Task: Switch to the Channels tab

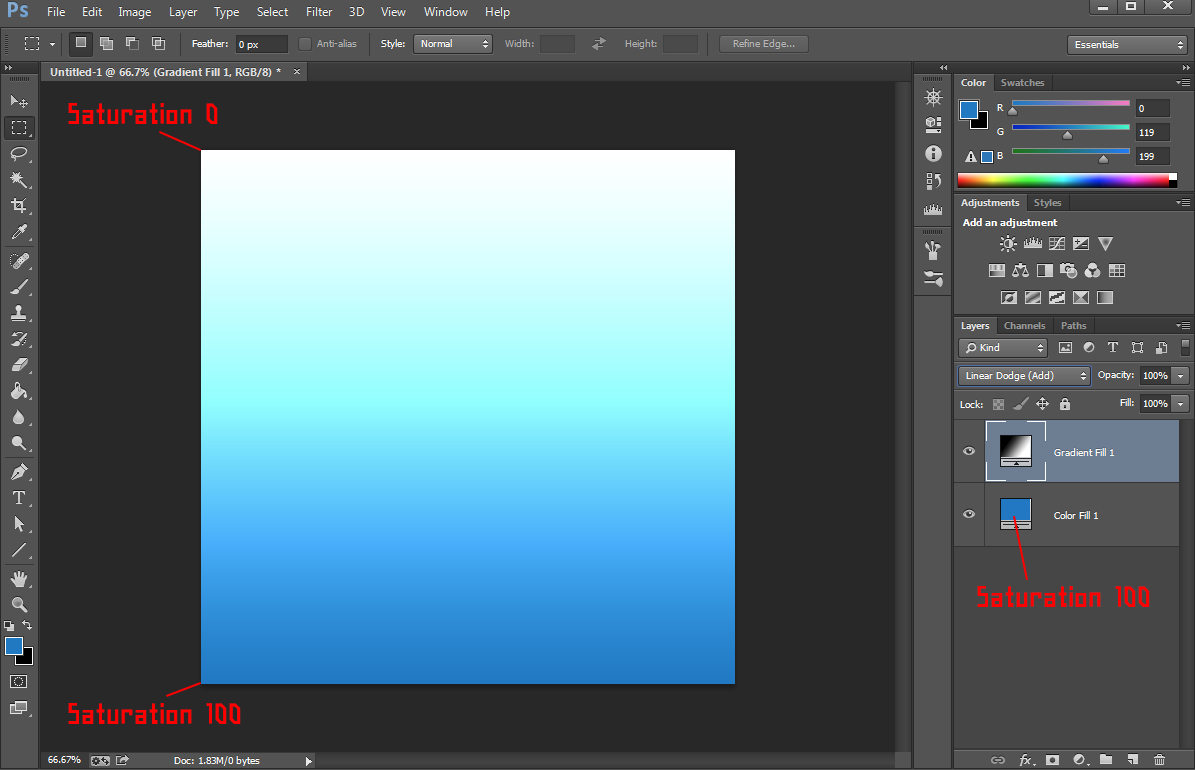Action: [1024, 326]
